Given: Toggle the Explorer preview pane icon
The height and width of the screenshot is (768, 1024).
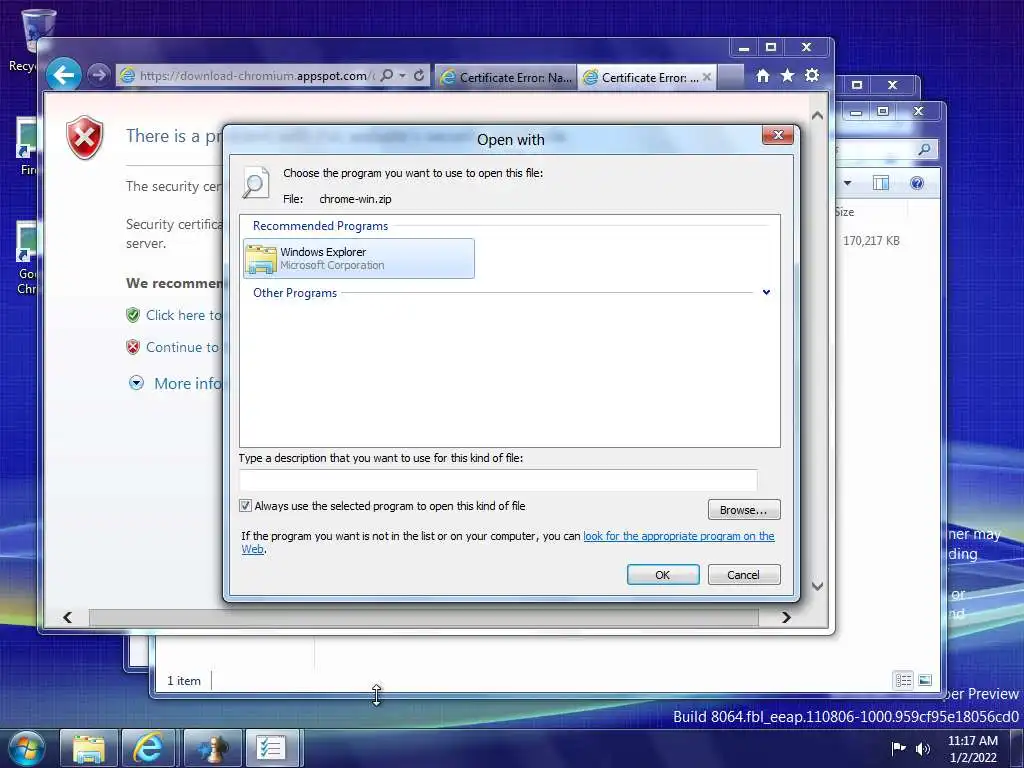Looking at the screenshot, I should (x=881, y=184).
